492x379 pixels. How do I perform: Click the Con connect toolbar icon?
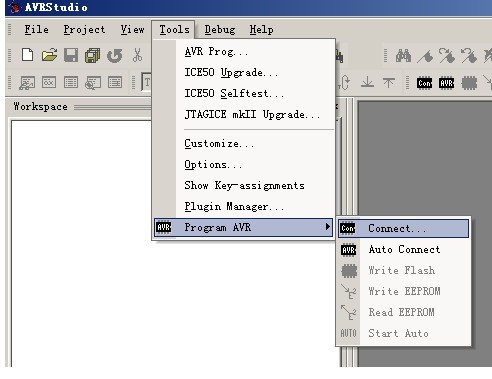click(424, 83)
